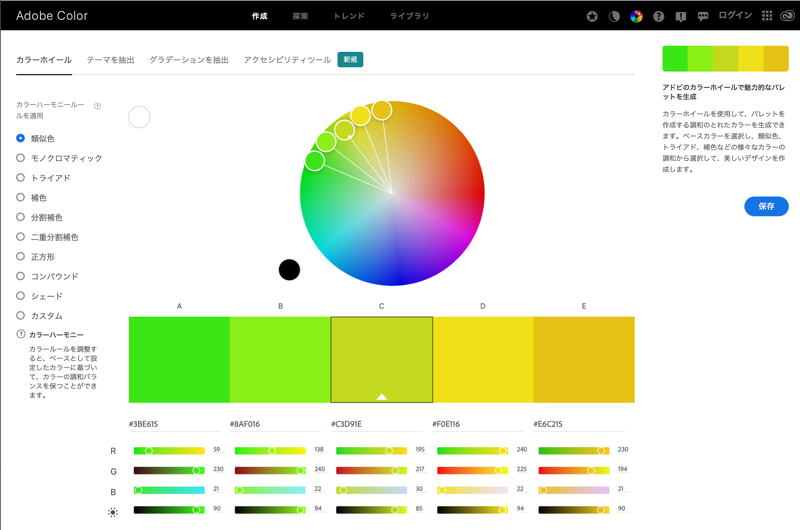Screen dimensions: 800x530
Task: Choose the 補色 radio option
Action: point(21,198)
